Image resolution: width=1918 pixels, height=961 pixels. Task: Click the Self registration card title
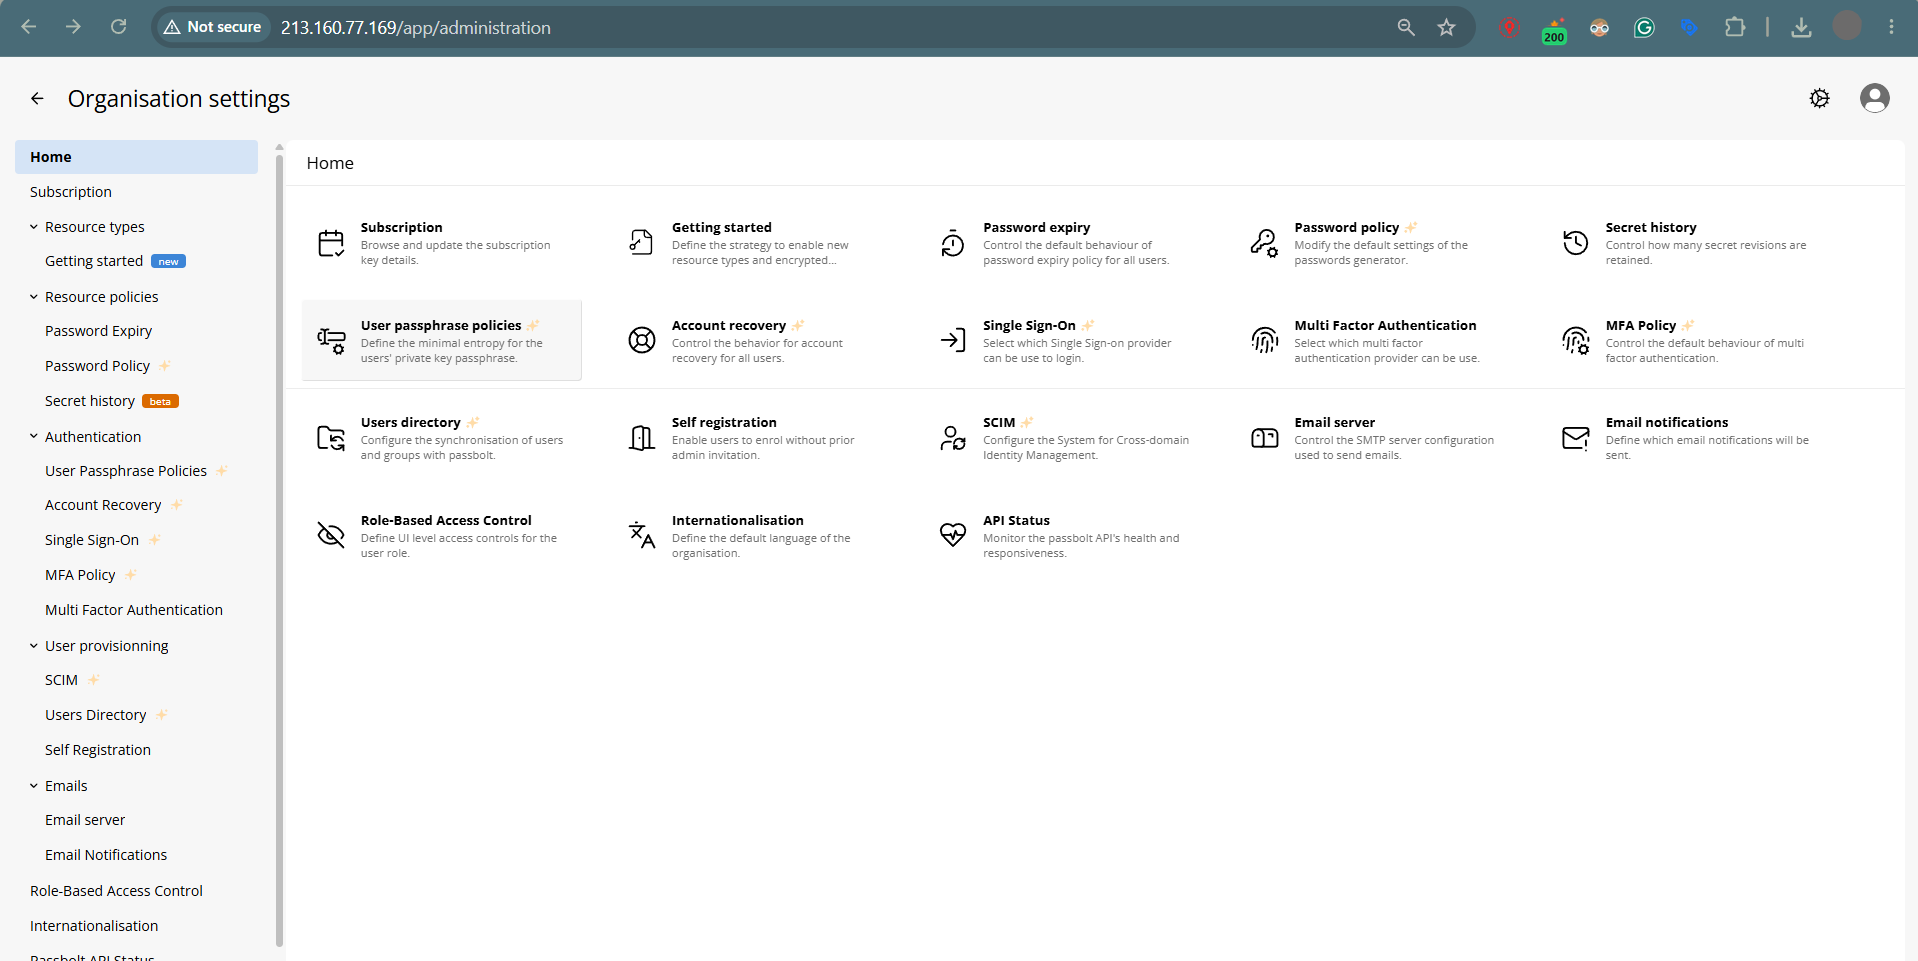click(724, 422)
